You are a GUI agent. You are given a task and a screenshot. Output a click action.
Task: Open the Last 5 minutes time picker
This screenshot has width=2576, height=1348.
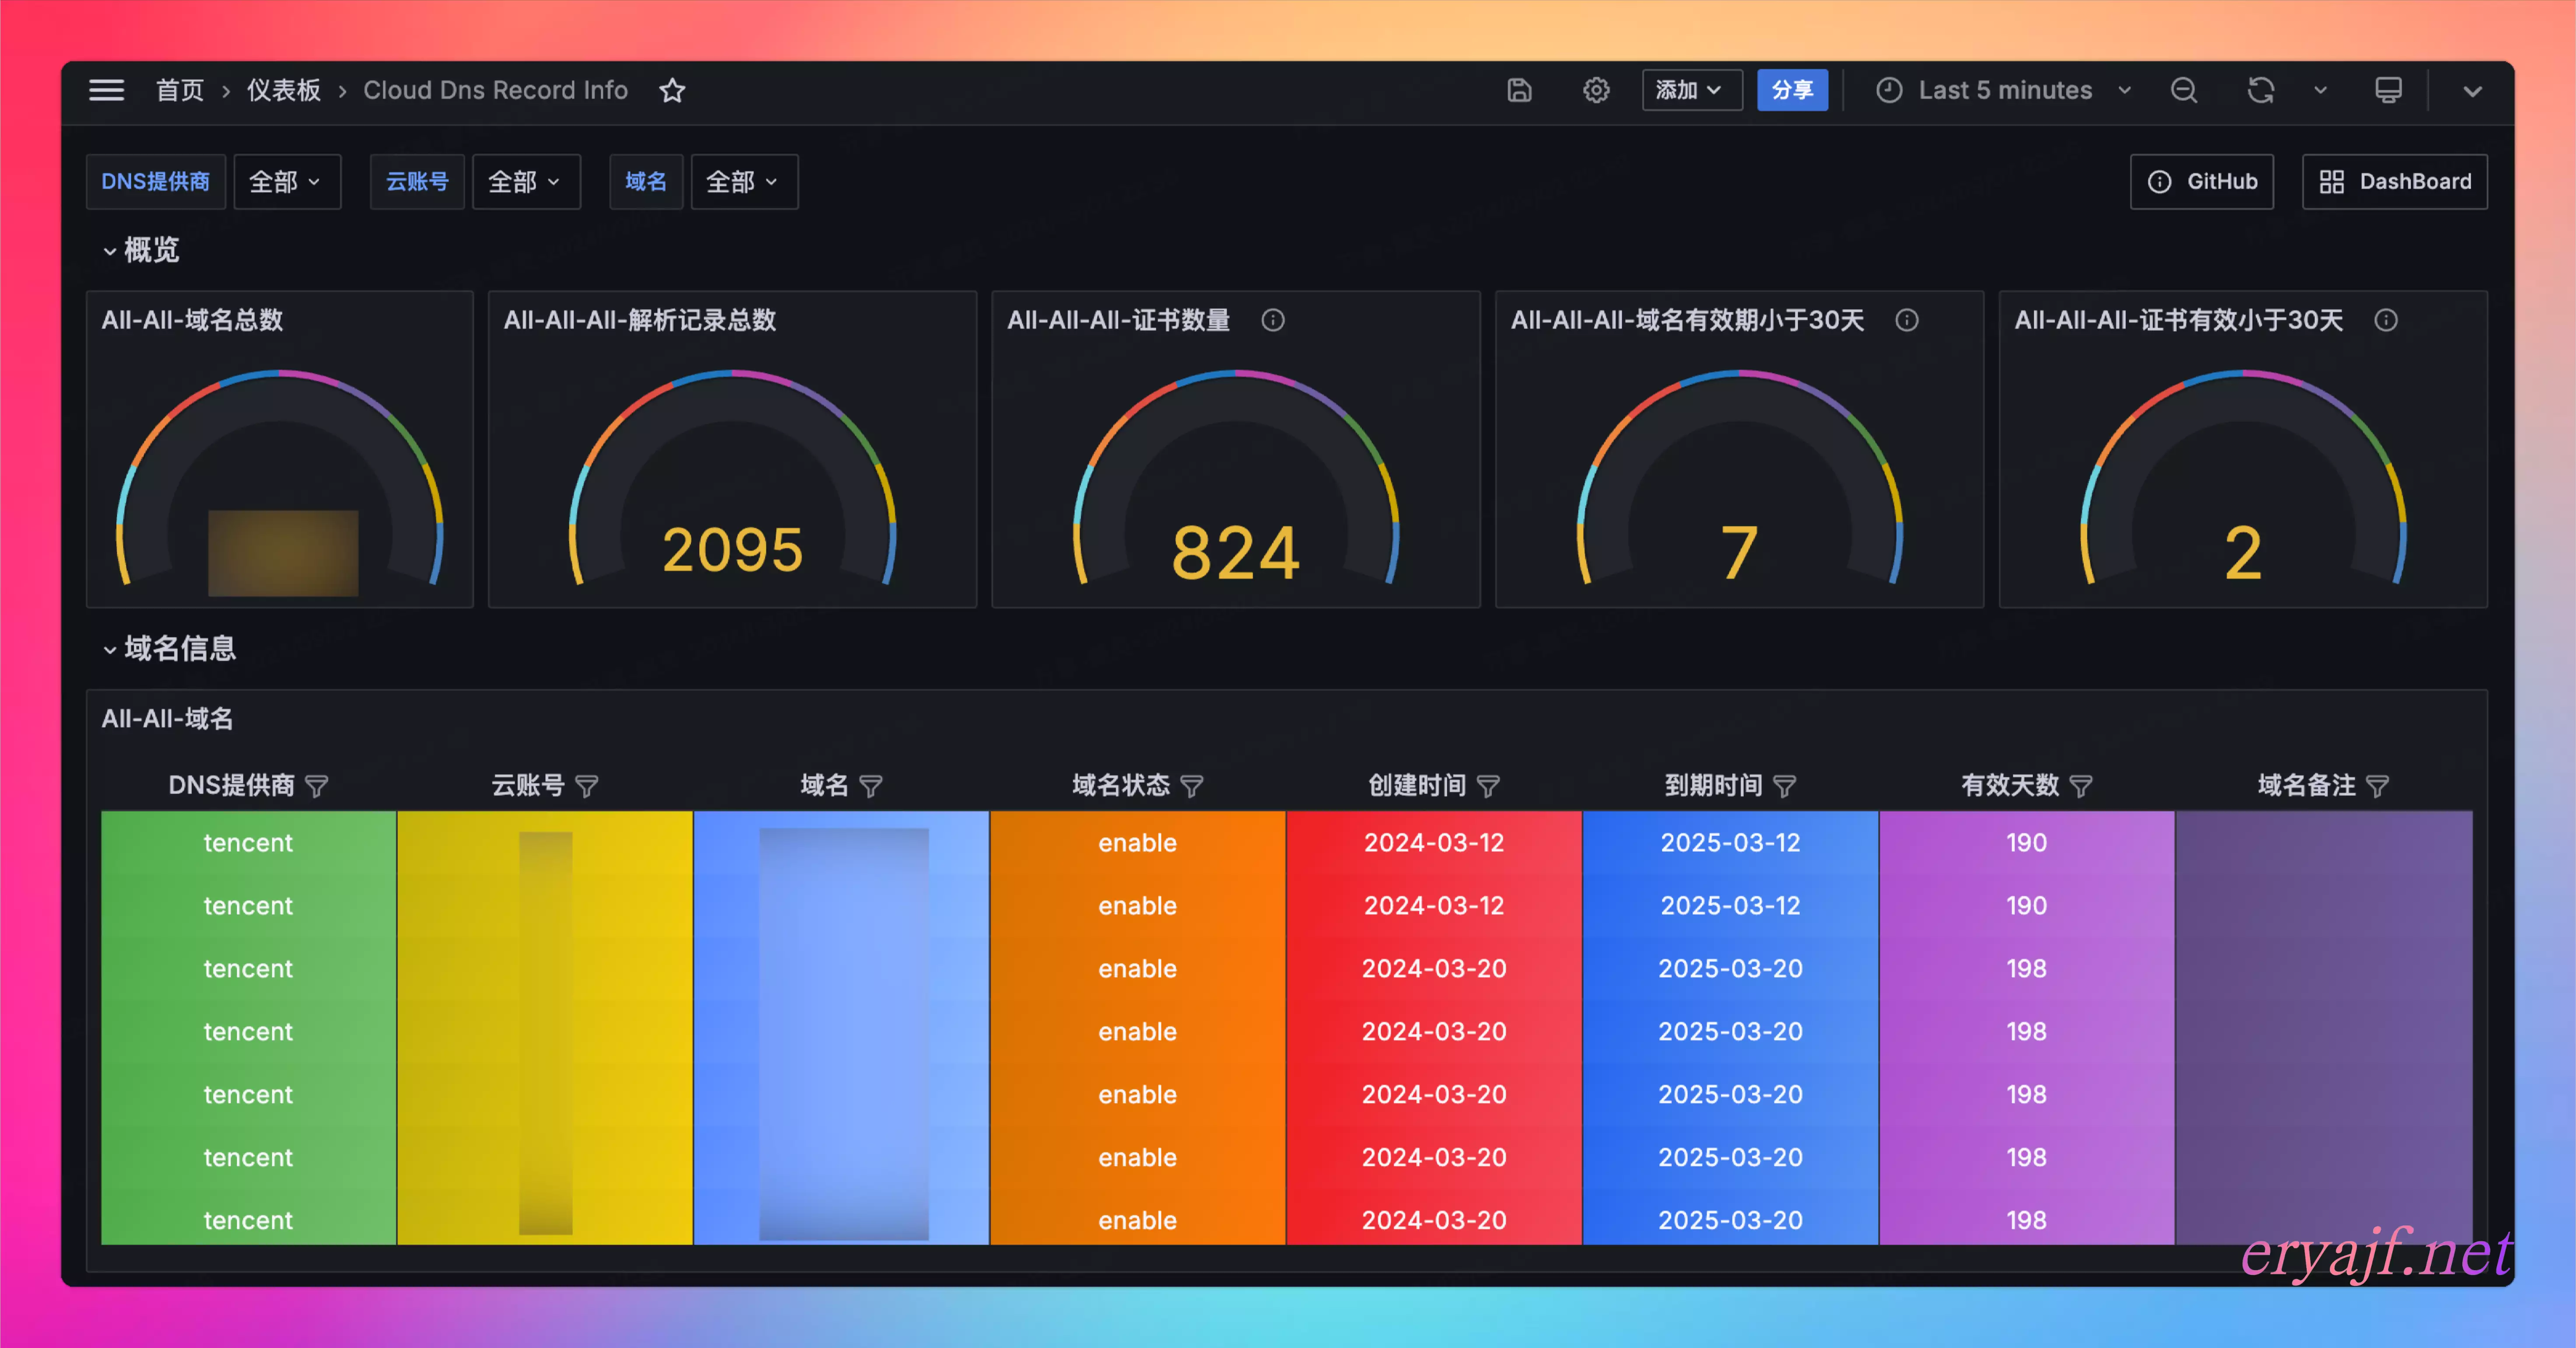[2004, 91]
